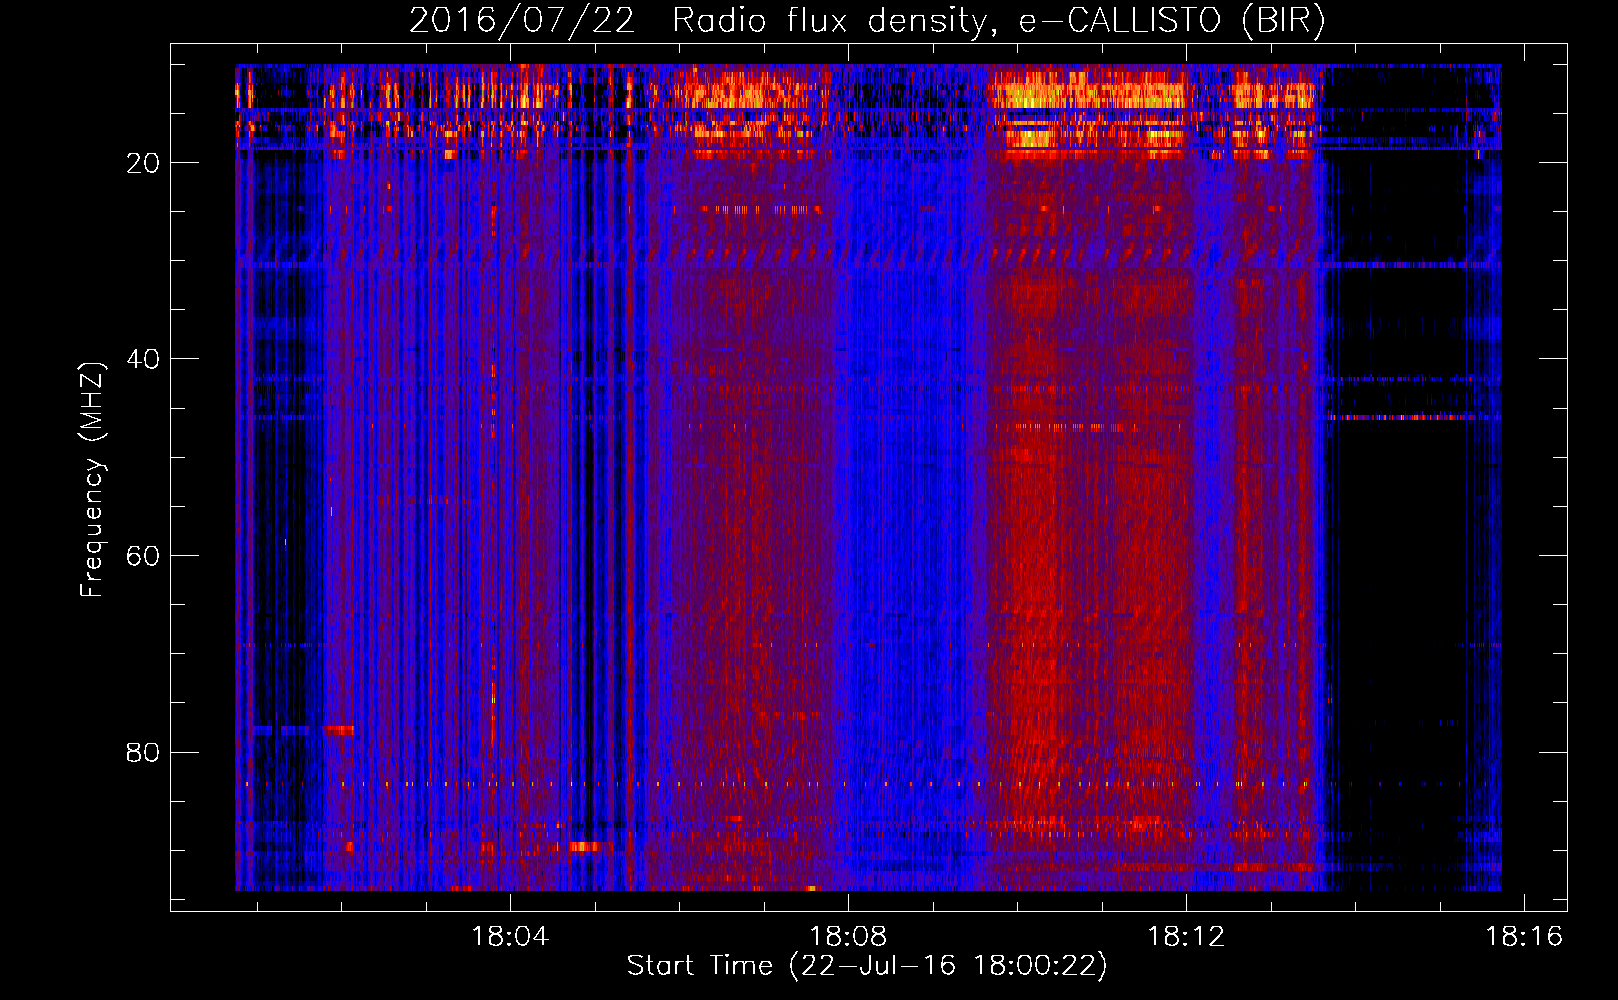1618x1000 pixels.
Task: Click the '60' frequency axis label
Action: (x=143, y=556)
